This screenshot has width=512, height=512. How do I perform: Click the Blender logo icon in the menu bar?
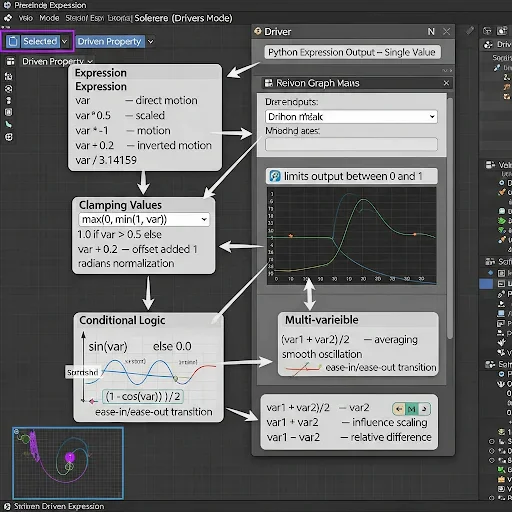[7, 18]
